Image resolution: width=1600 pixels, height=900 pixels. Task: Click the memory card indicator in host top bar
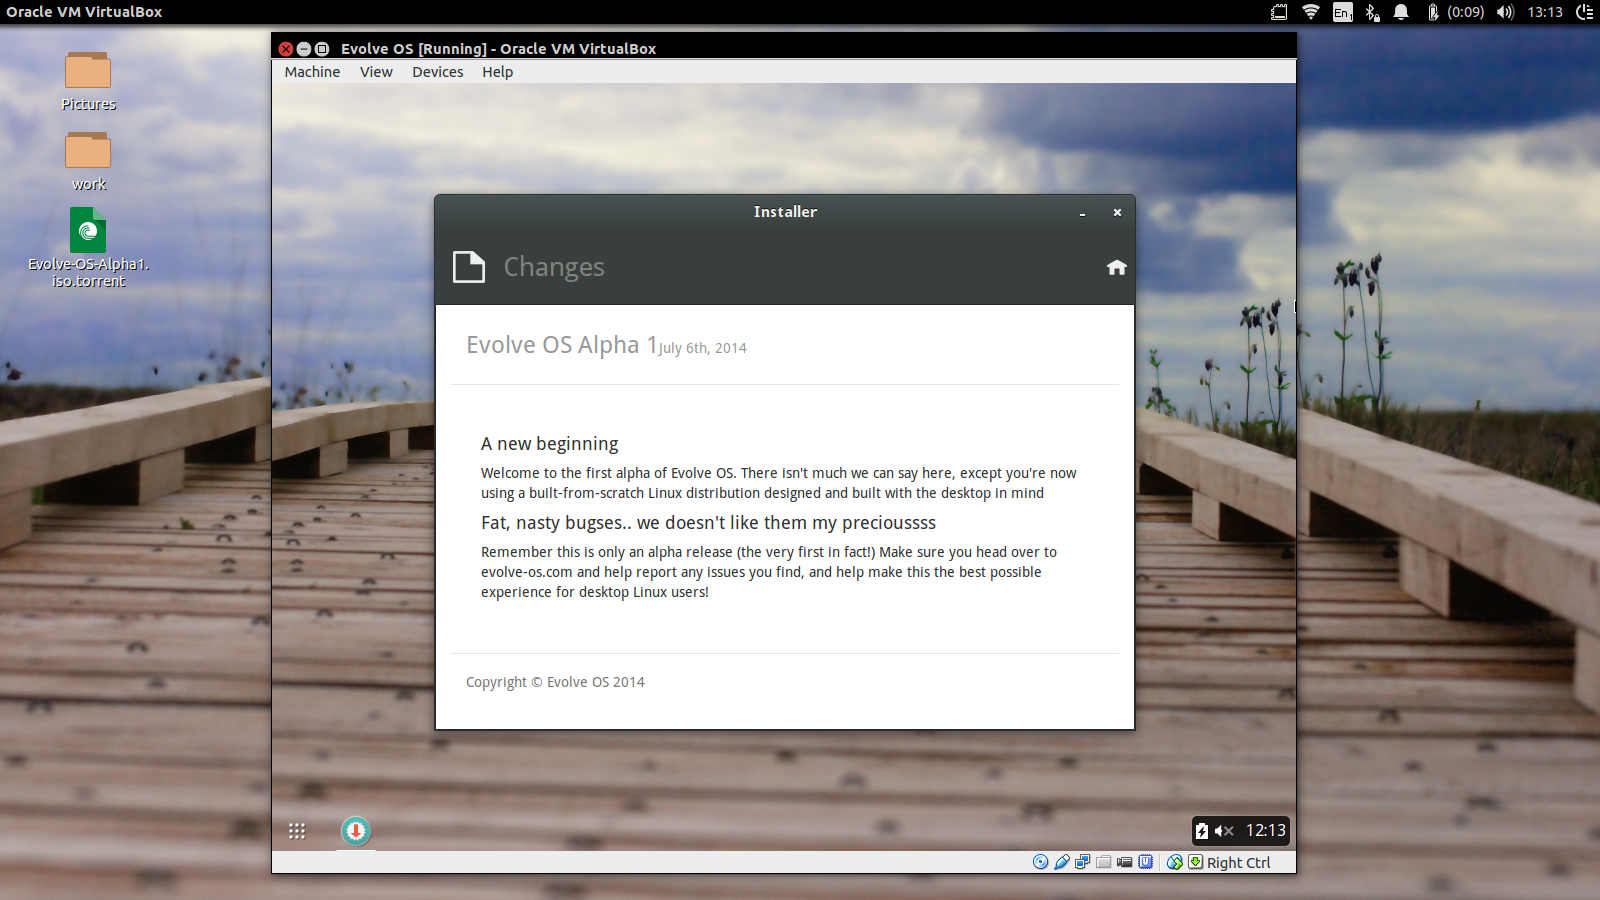(1279, 12)
